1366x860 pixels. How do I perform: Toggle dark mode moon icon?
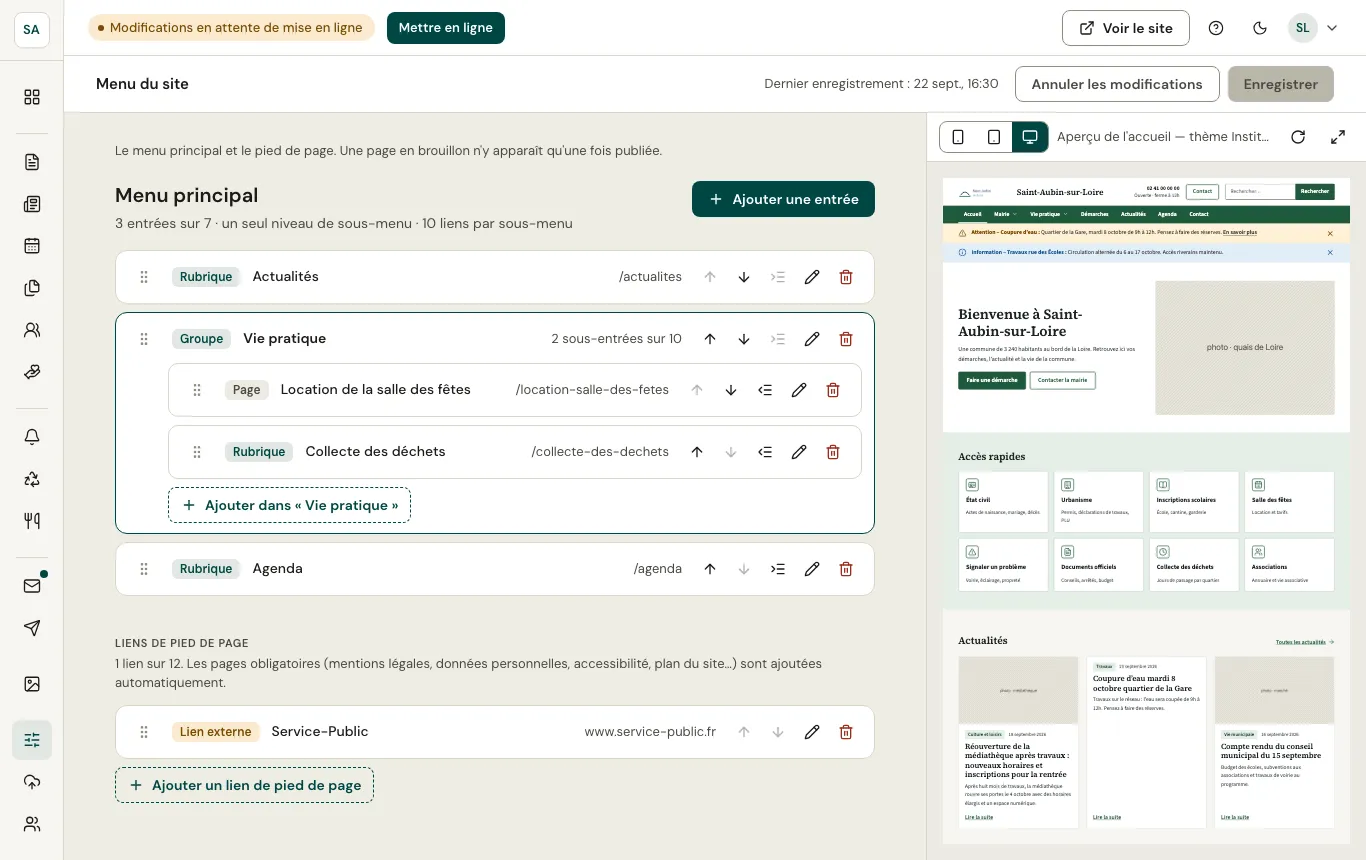pos(1260,28)
